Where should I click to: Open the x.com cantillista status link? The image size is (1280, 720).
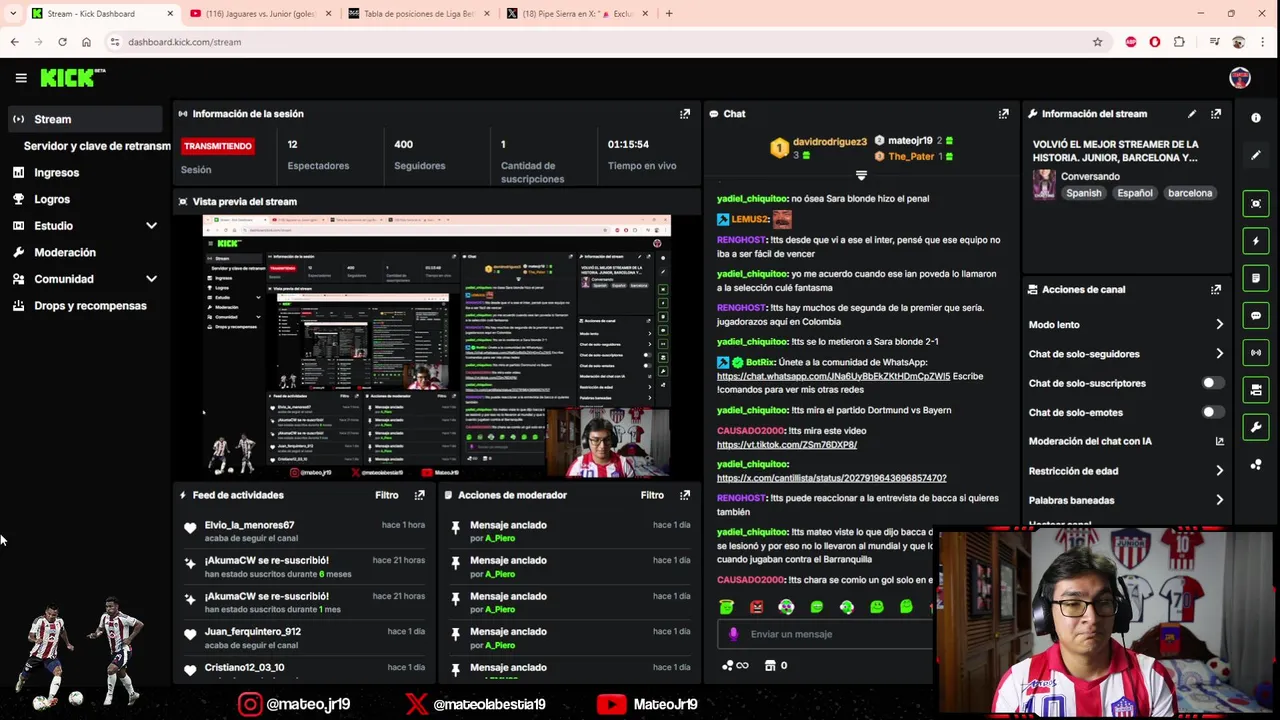pos(831,478)
